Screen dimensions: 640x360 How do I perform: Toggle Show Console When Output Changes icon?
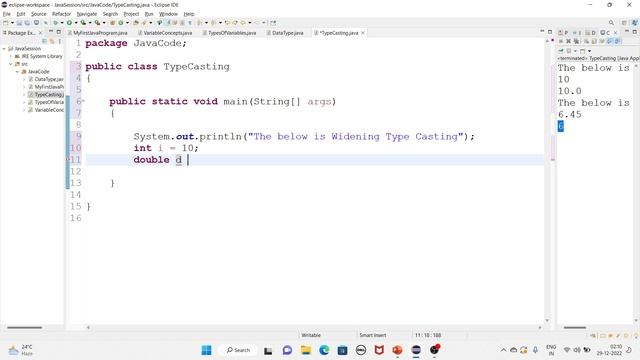coord(610,41)
